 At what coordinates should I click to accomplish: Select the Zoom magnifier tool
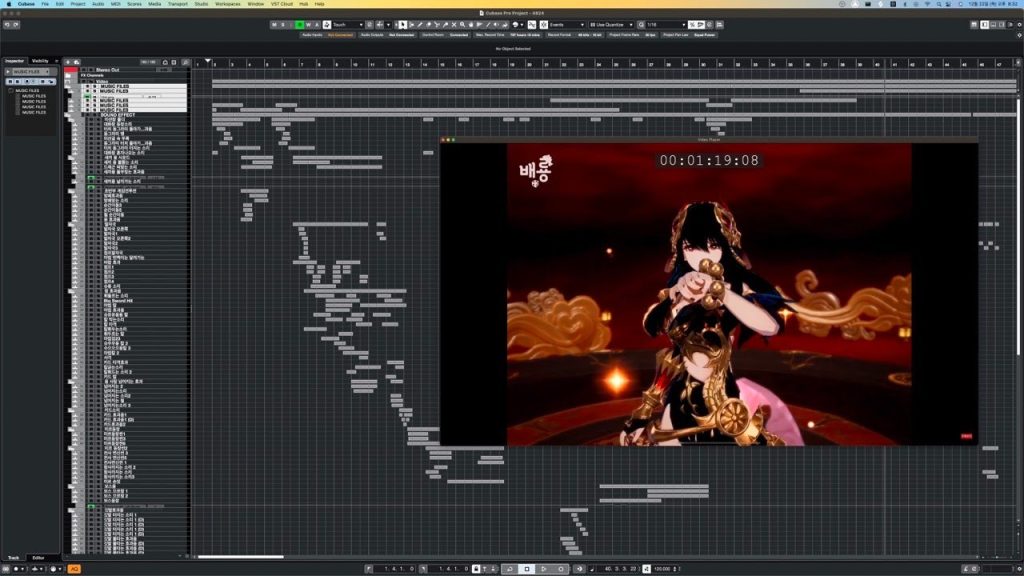462,25
